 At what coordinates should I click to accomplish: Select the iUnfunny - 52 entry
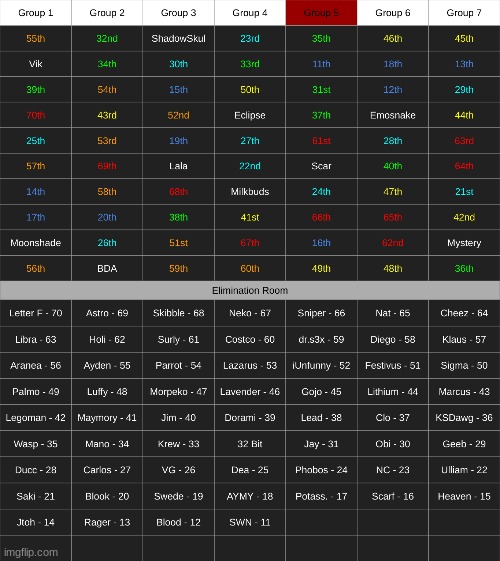[321, 366]
